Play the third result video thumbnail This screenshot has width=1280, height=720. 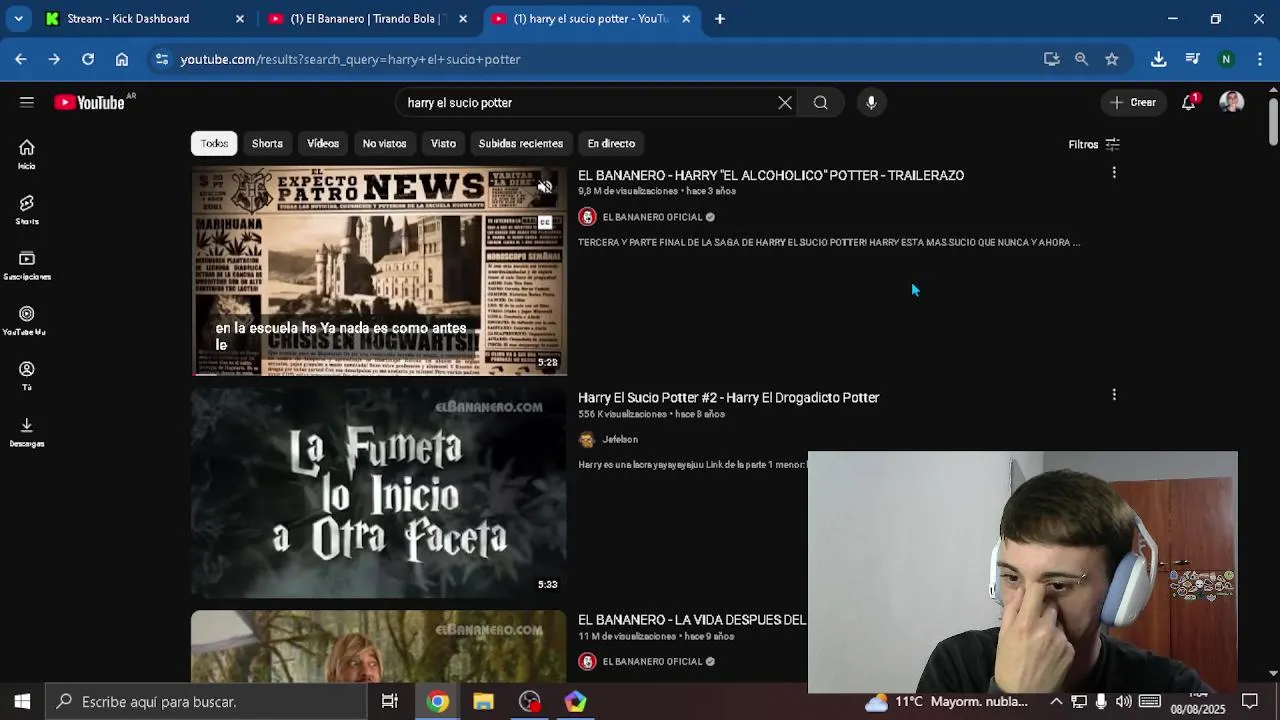(x=379, y=647)
